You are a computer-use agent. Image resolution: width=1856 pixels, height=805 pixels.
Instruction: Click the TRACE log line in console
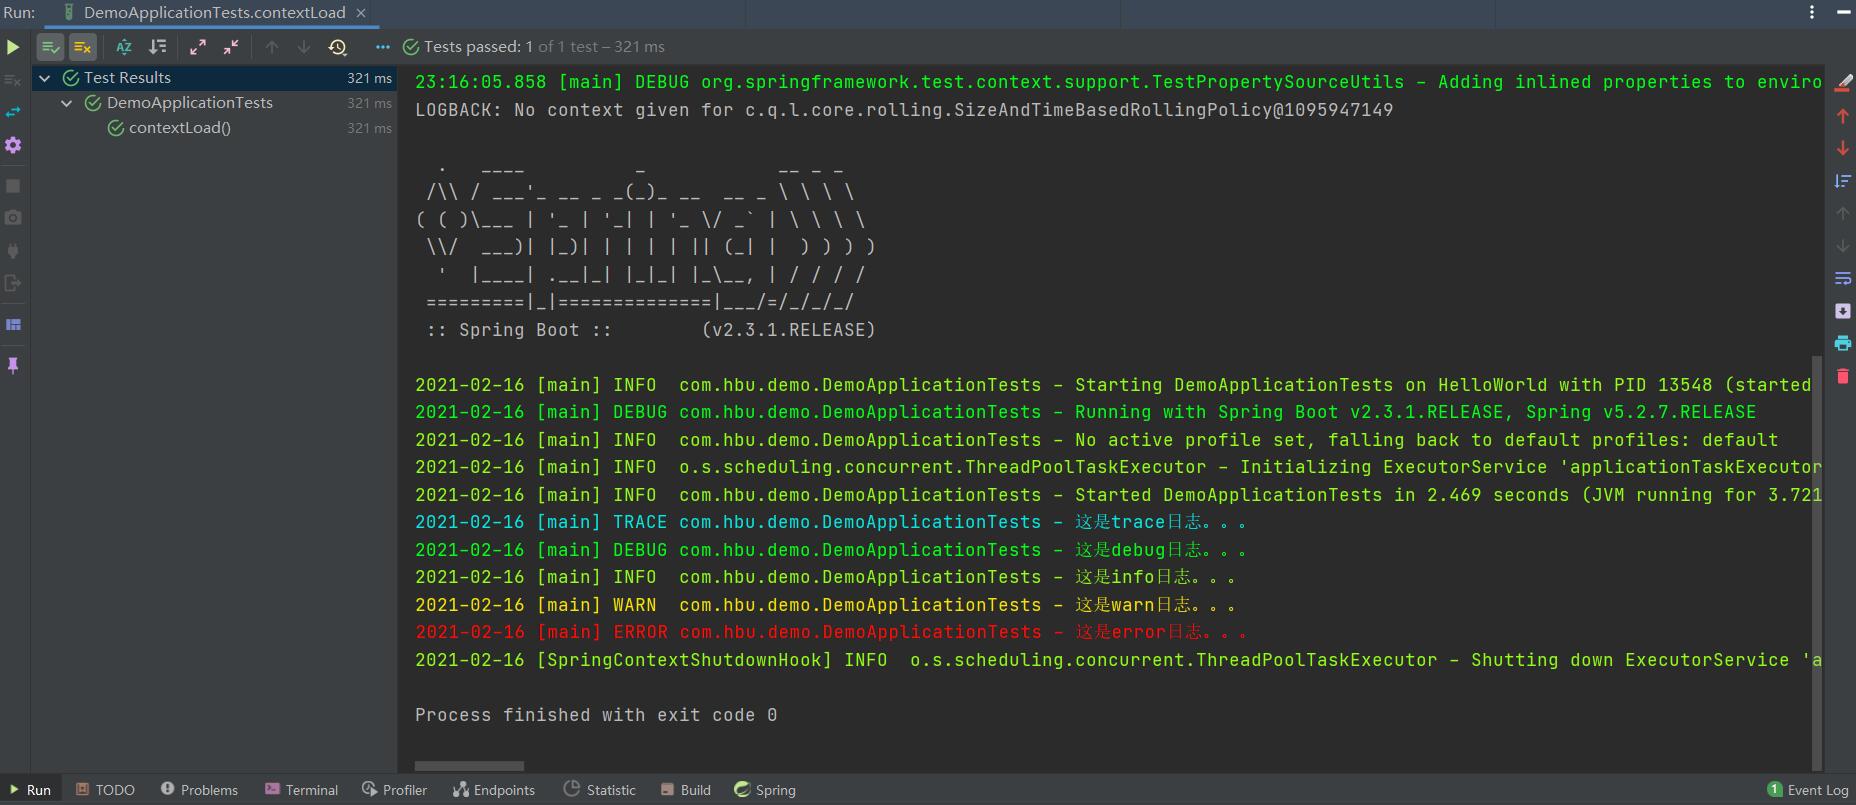pos(831,523)
